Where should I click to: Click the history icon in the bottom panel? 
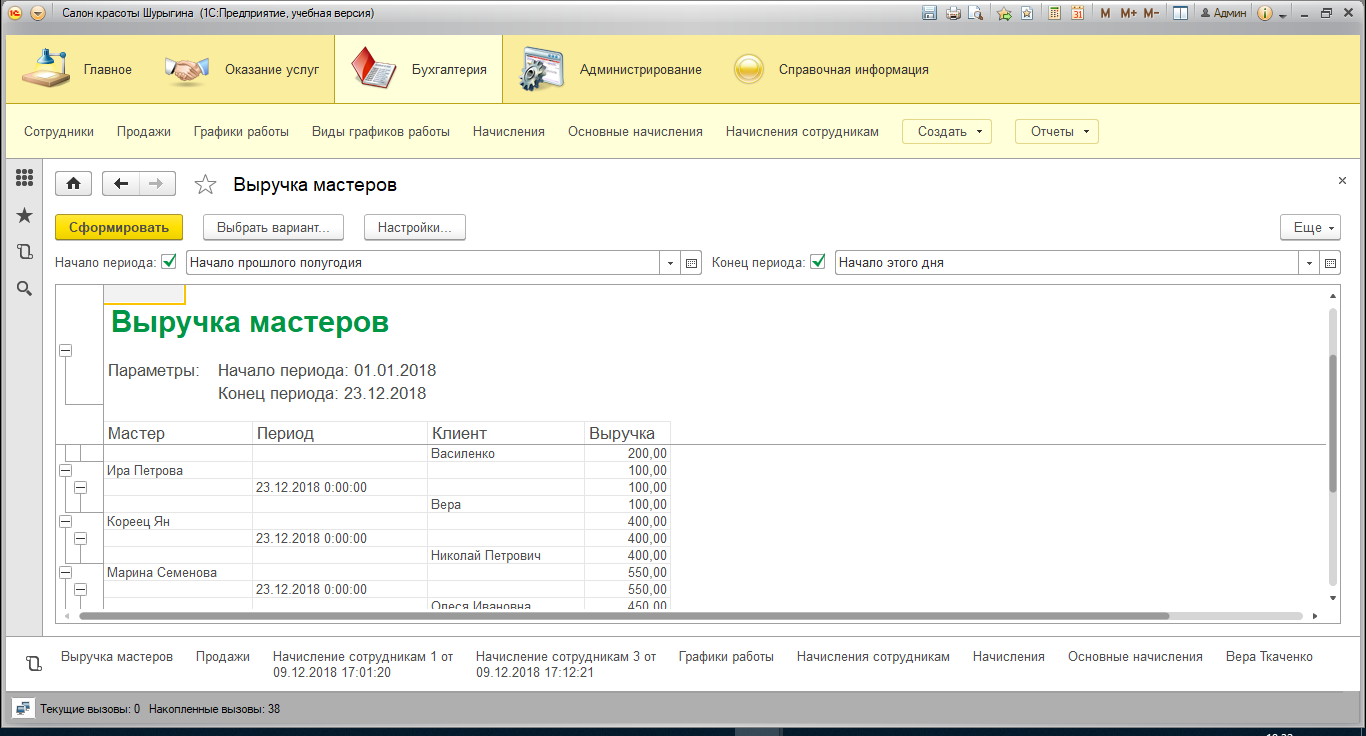coord(33,663)
